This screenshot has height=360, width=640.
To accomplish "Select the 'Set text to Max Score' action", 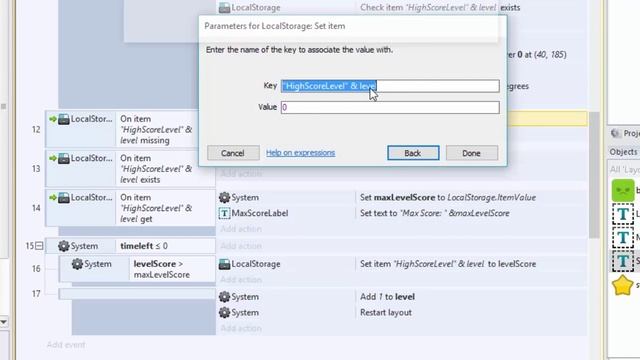I will click(x=434, y=213).
